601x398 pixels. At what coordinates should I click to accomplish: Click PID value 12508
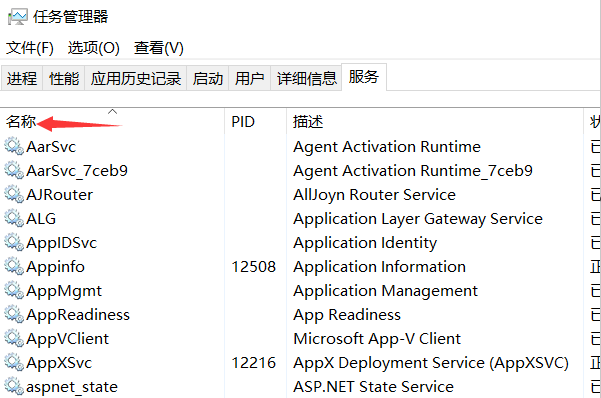click(x=254, y=267)
